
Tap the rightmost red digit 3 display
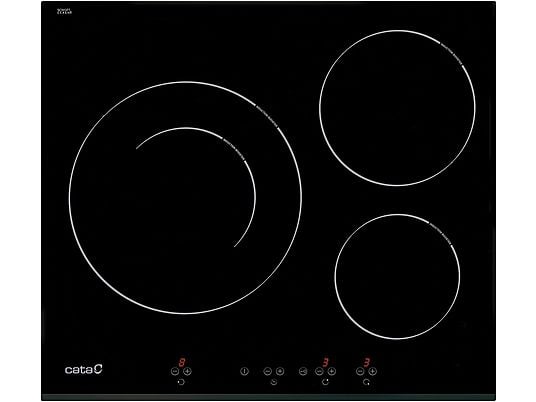coord(367,362)
